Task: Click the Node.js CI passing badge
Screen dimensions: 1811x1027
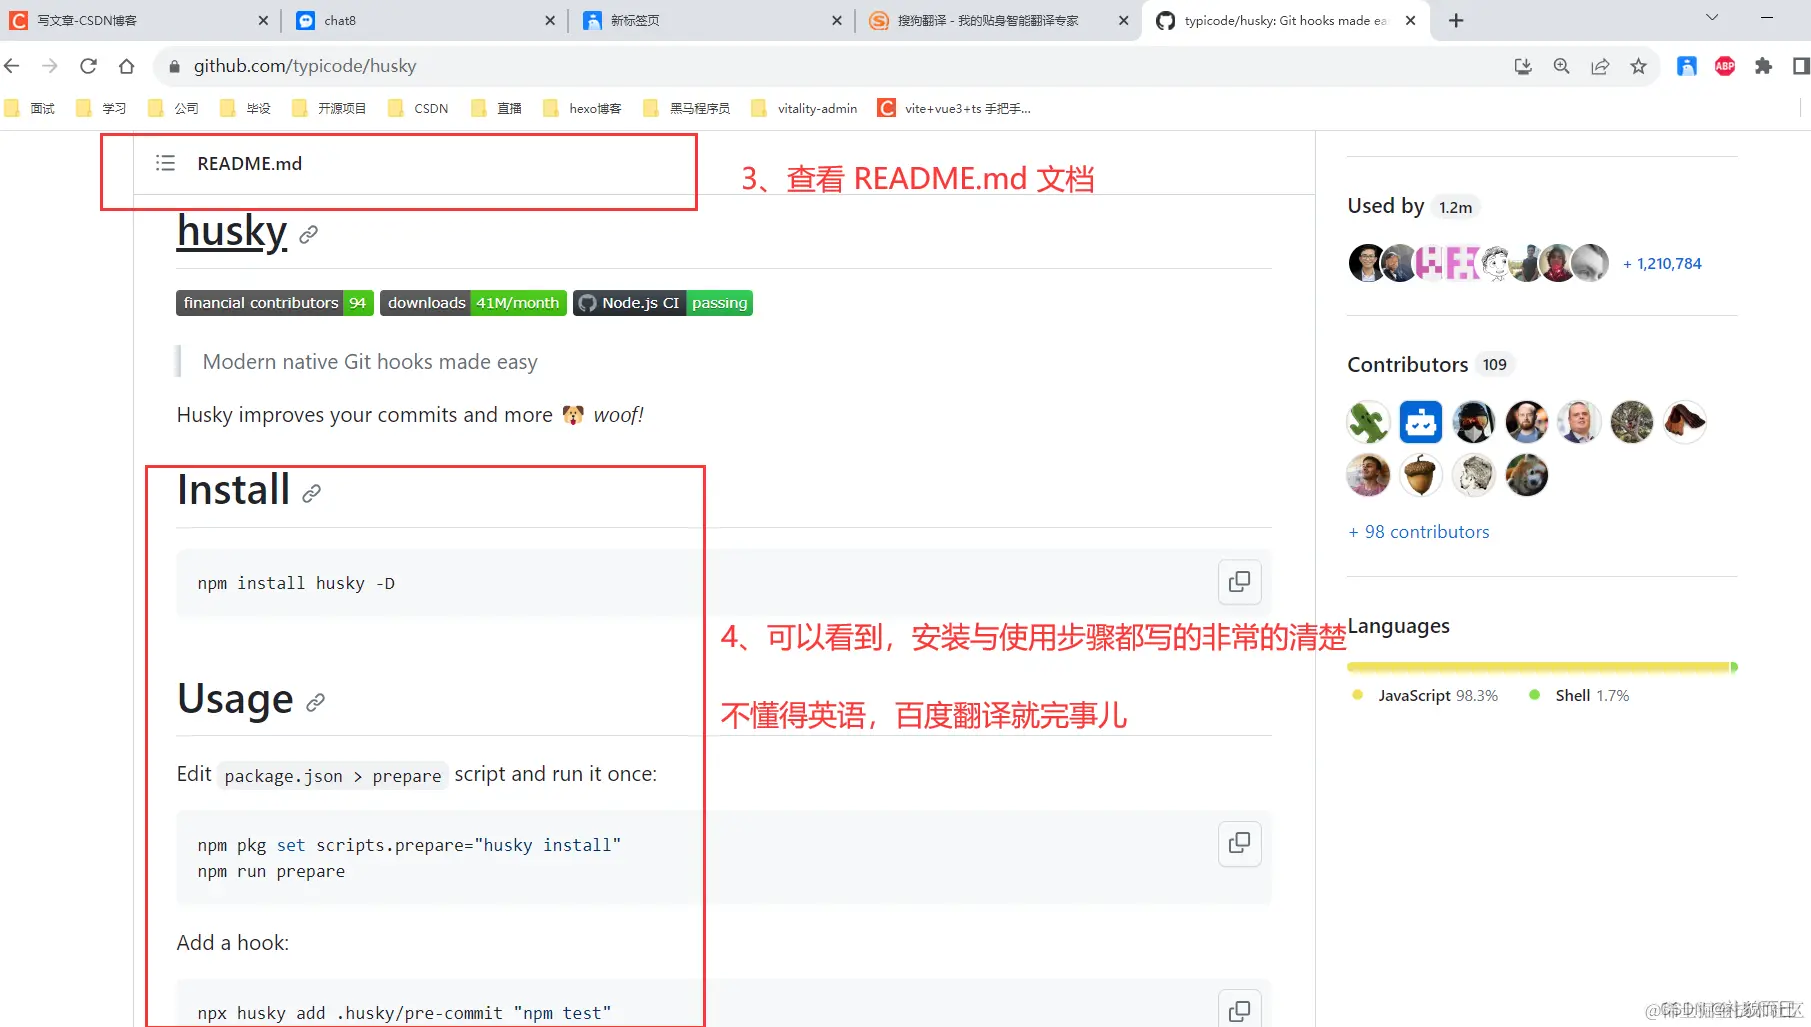Action: (661, 302)
